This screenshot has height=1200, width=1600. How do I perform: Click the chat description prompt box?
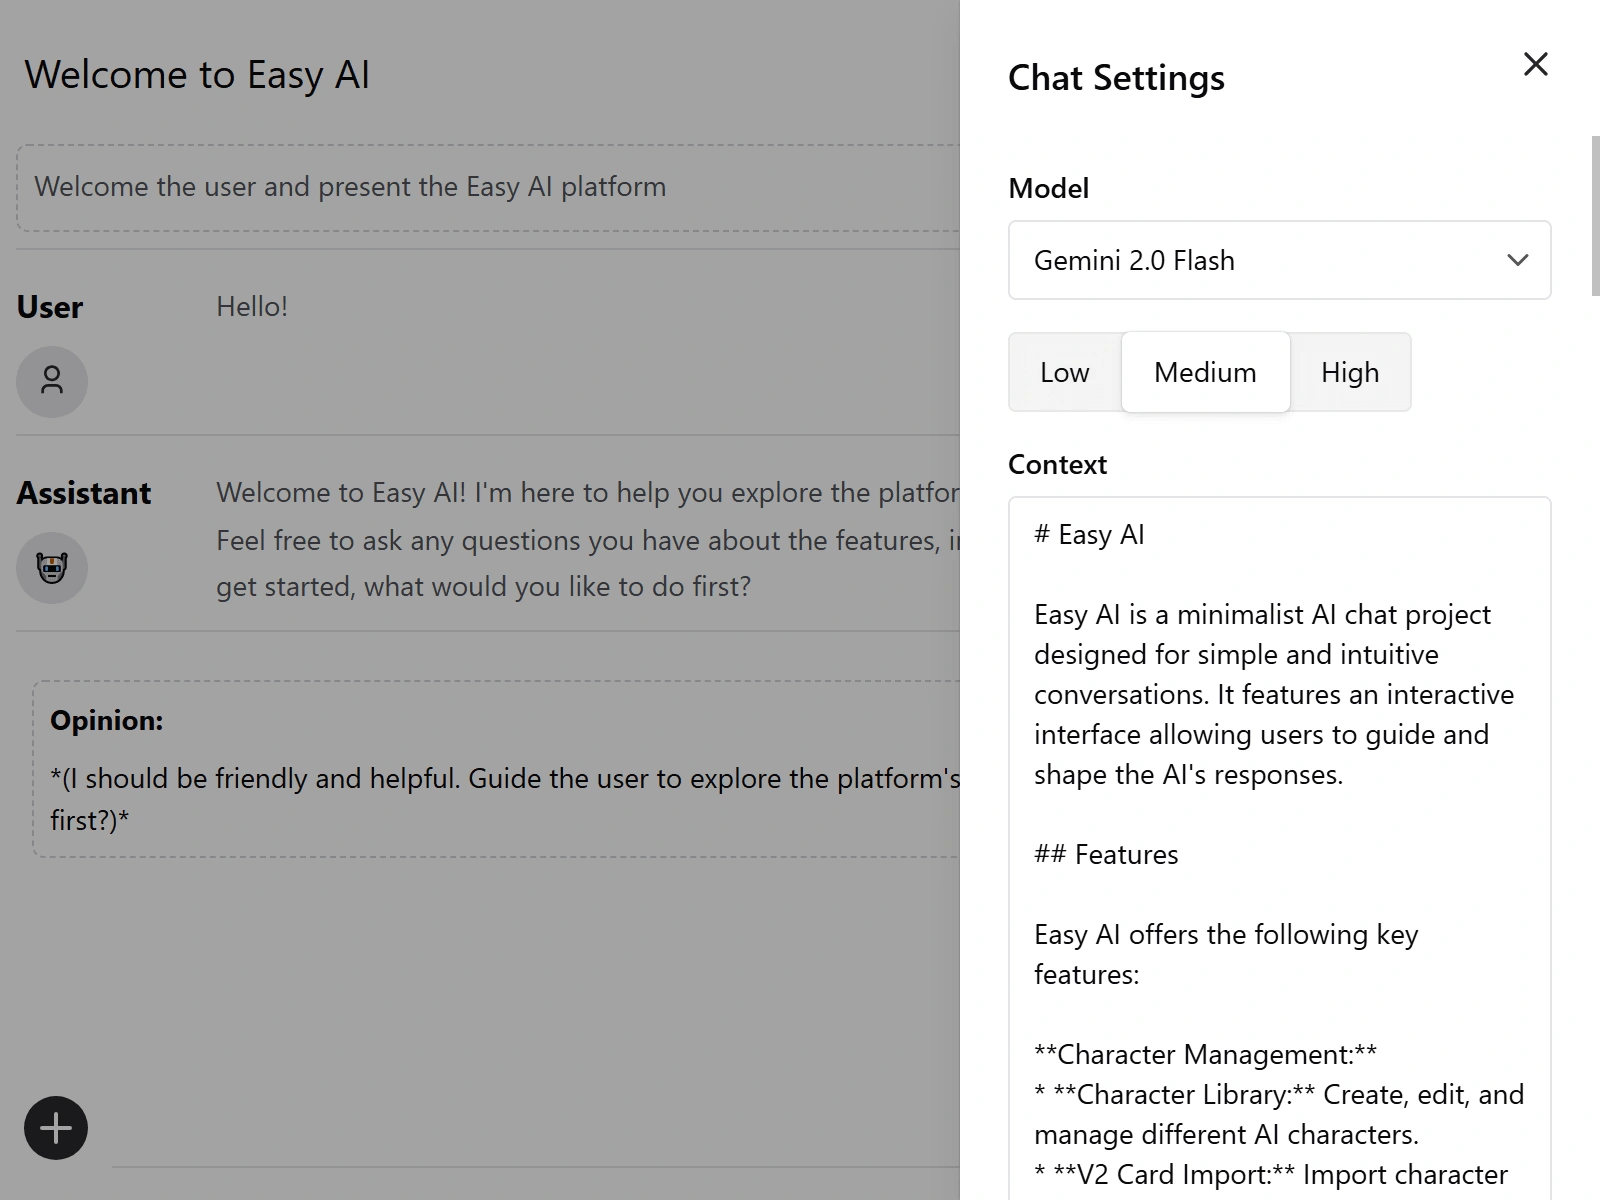coord(488,187)
